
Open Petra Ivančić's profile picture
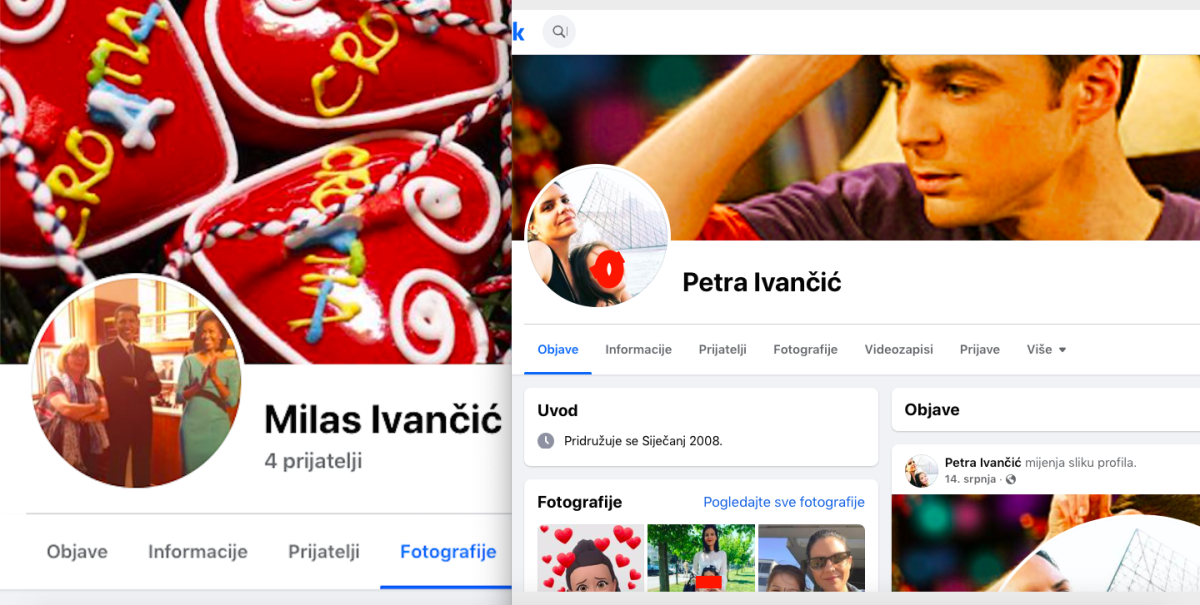pyautogui.click(x=598, y=236)
